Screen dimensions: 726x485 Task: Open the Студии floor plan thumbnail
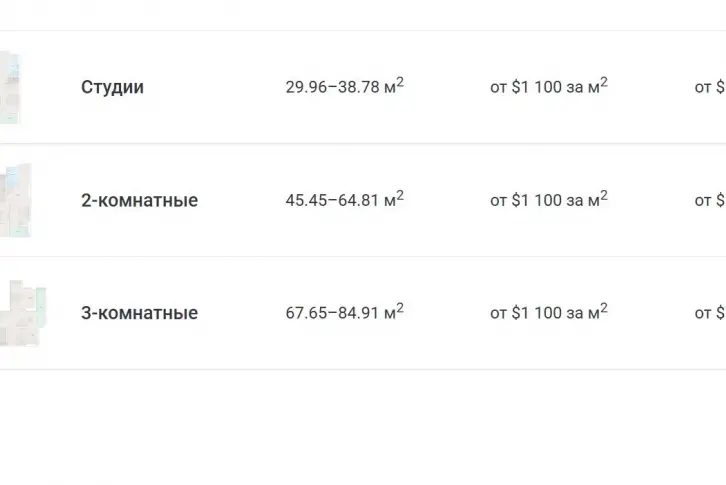pos(12,87)
